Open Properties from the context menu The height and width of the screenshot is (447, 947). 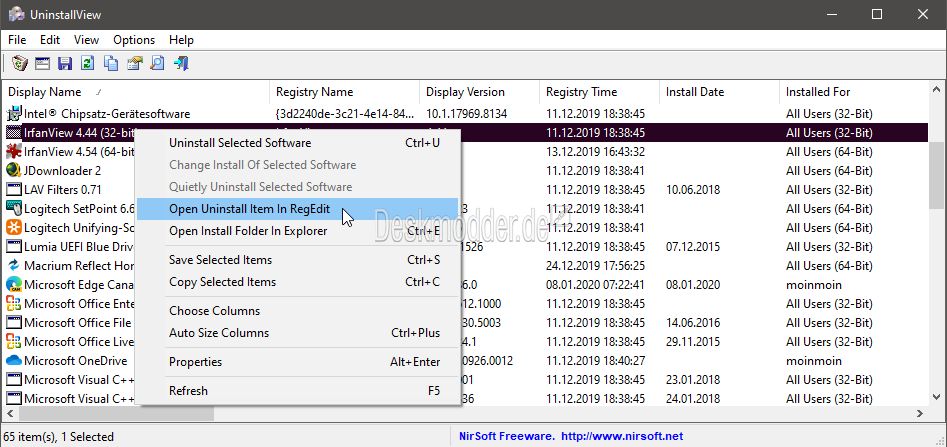coord(298,362)
